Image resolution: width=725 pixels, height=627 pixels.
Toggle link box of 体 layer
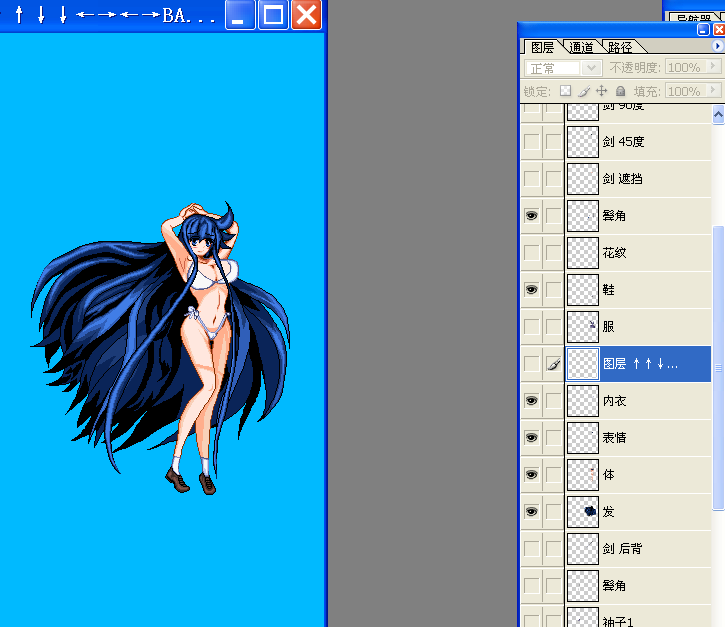tap(554, 475)
